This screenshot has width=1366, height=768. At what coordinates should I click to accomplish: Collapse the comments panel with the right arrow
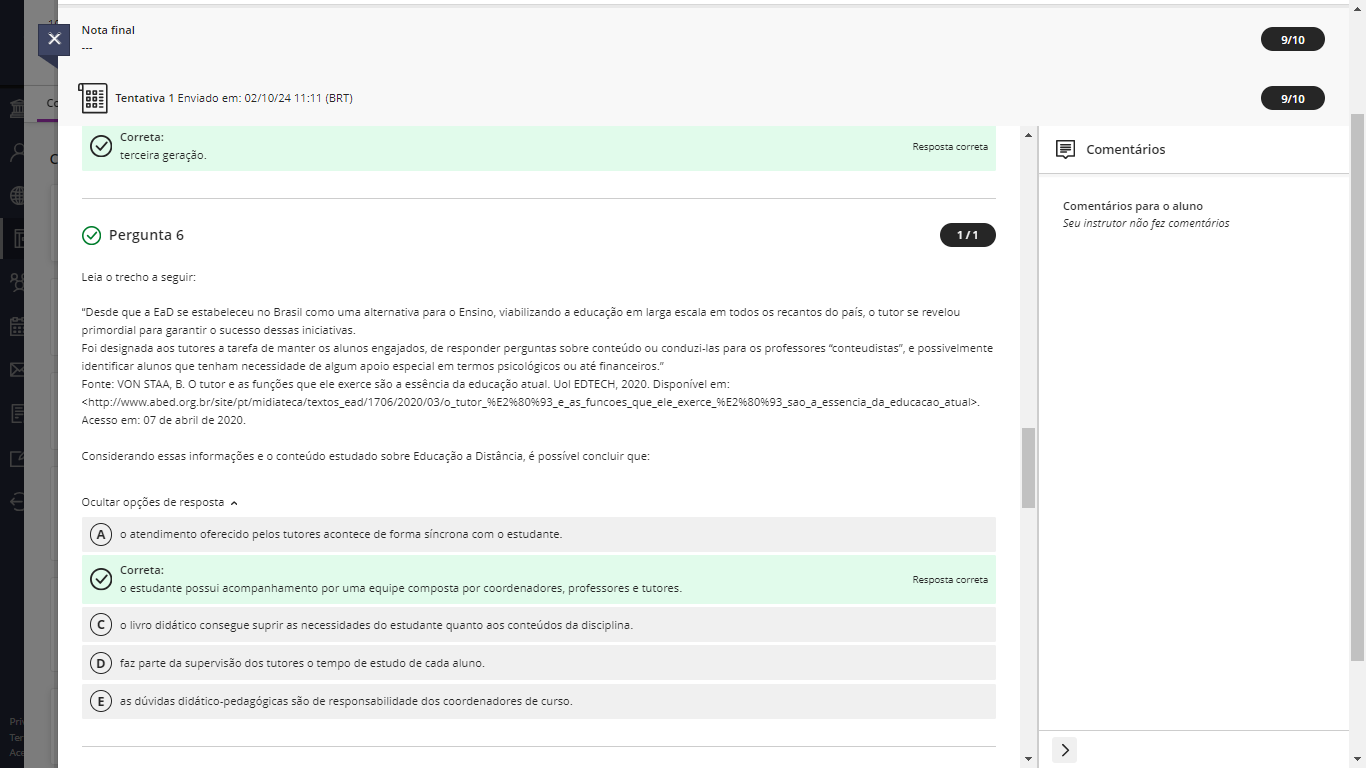pos(1064,750)
